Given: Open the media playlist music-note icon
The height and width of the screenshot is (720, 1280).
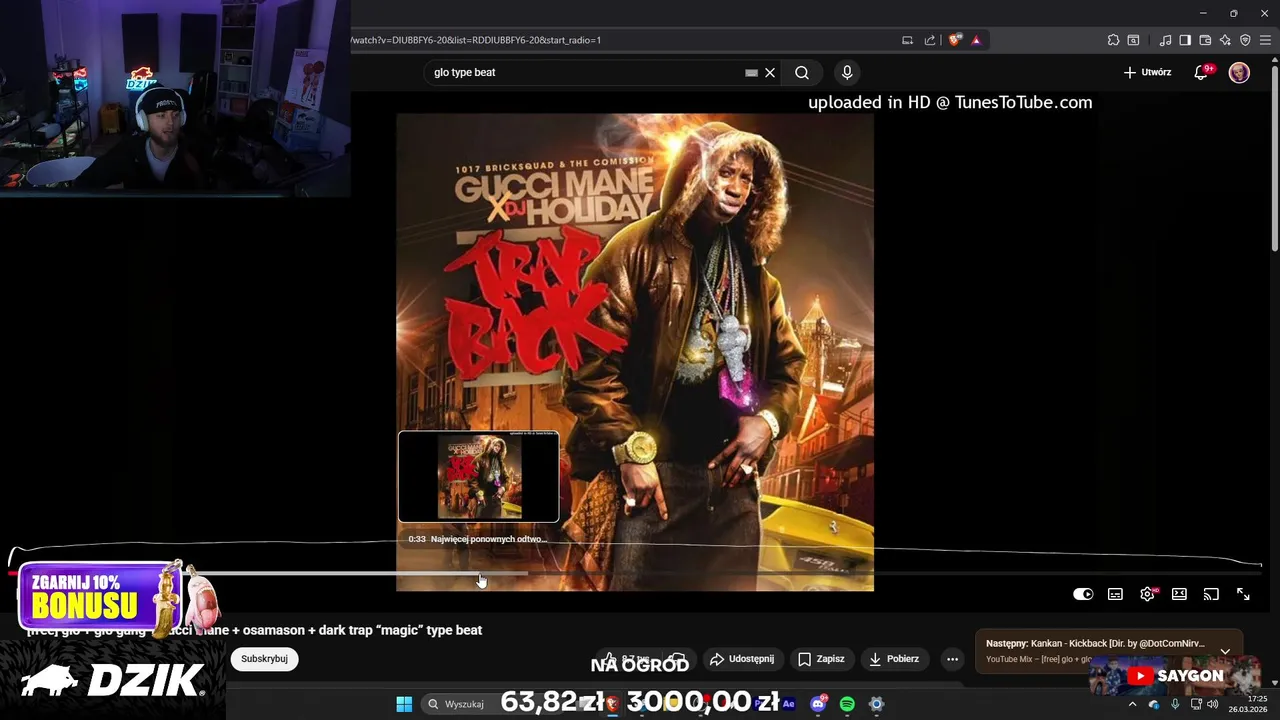Looking at the screenshot, I should [1165, 40].
